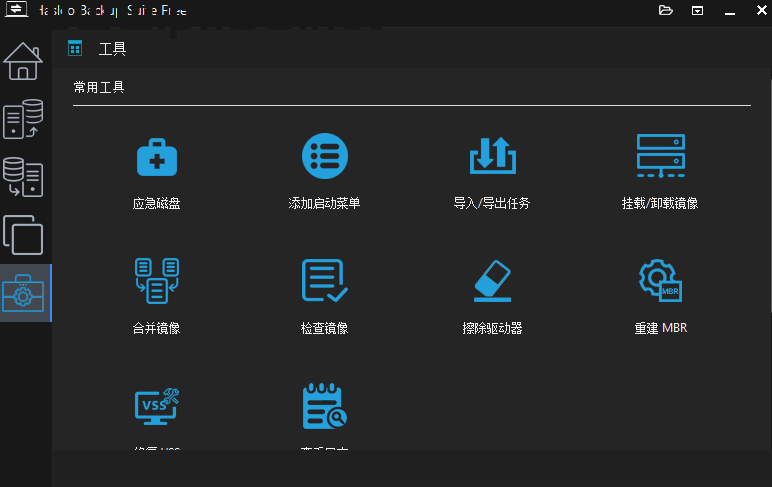Open the 导入/导出任务 arrows icon
Screen dimensions: 772x487
tap(492, 157)
